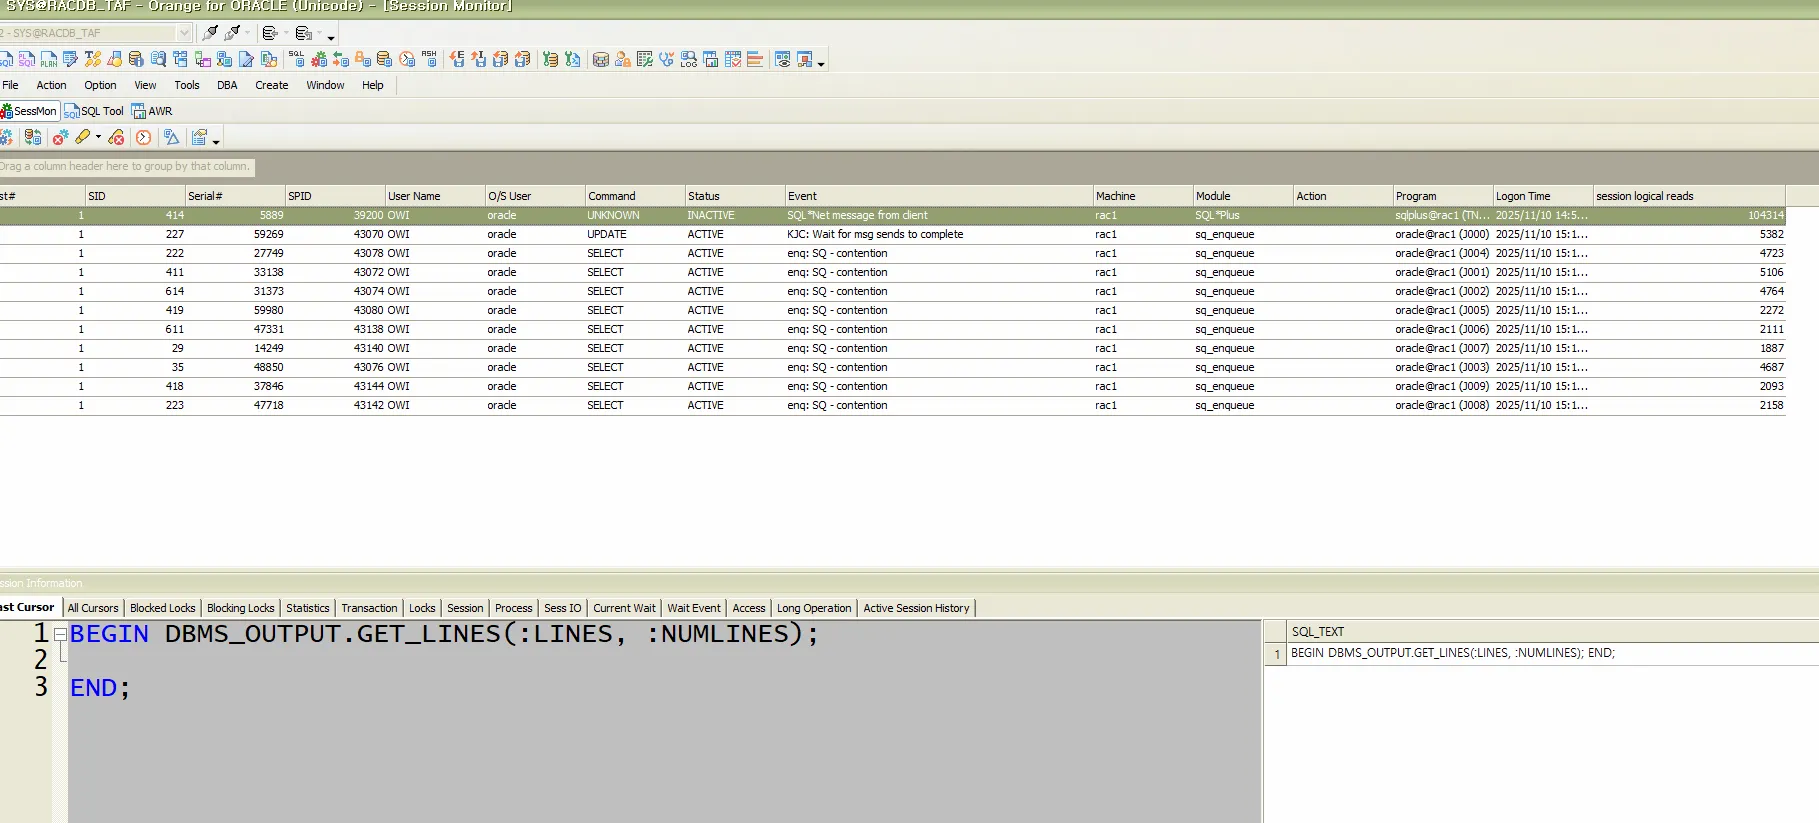Click the SID column header
Viewport: 1819px width, 823px height.
(x=135, y=196)
